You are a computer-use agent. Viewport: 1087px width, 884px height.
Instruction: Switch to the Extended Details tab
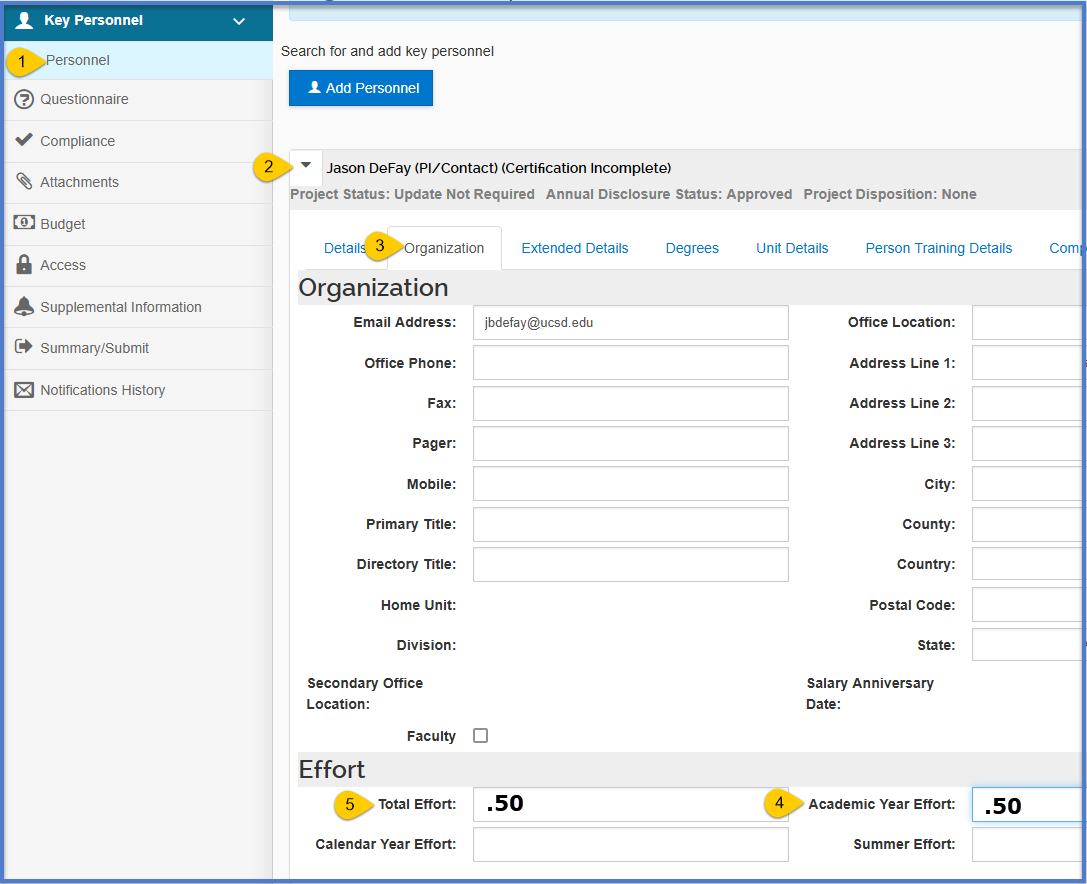574,248
